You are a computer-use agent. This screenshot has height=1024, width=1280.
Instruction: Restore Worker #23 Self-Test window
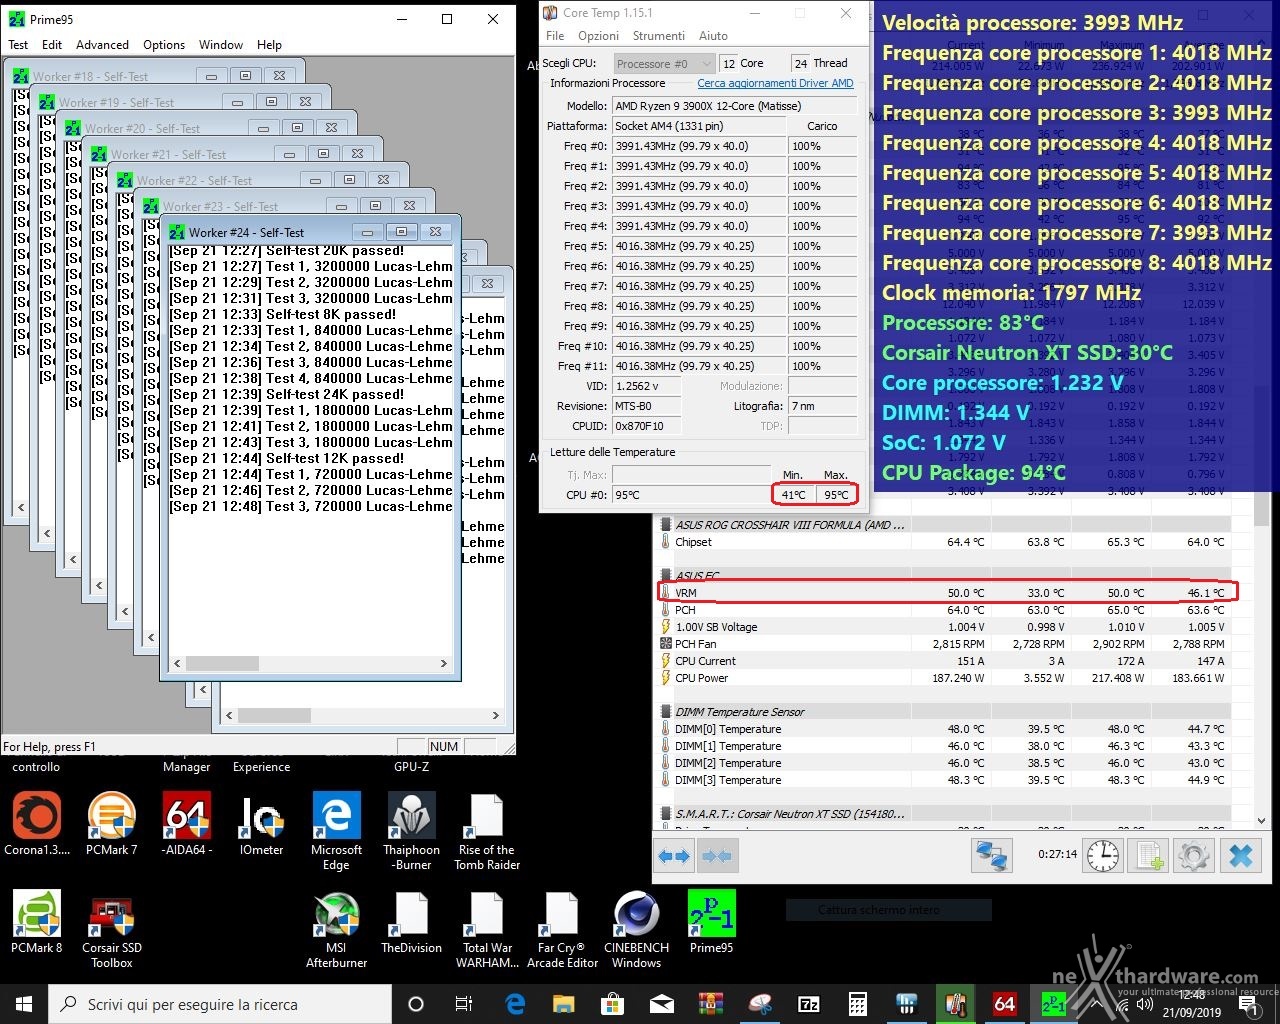pyautogui.click(x=375, y=206)
